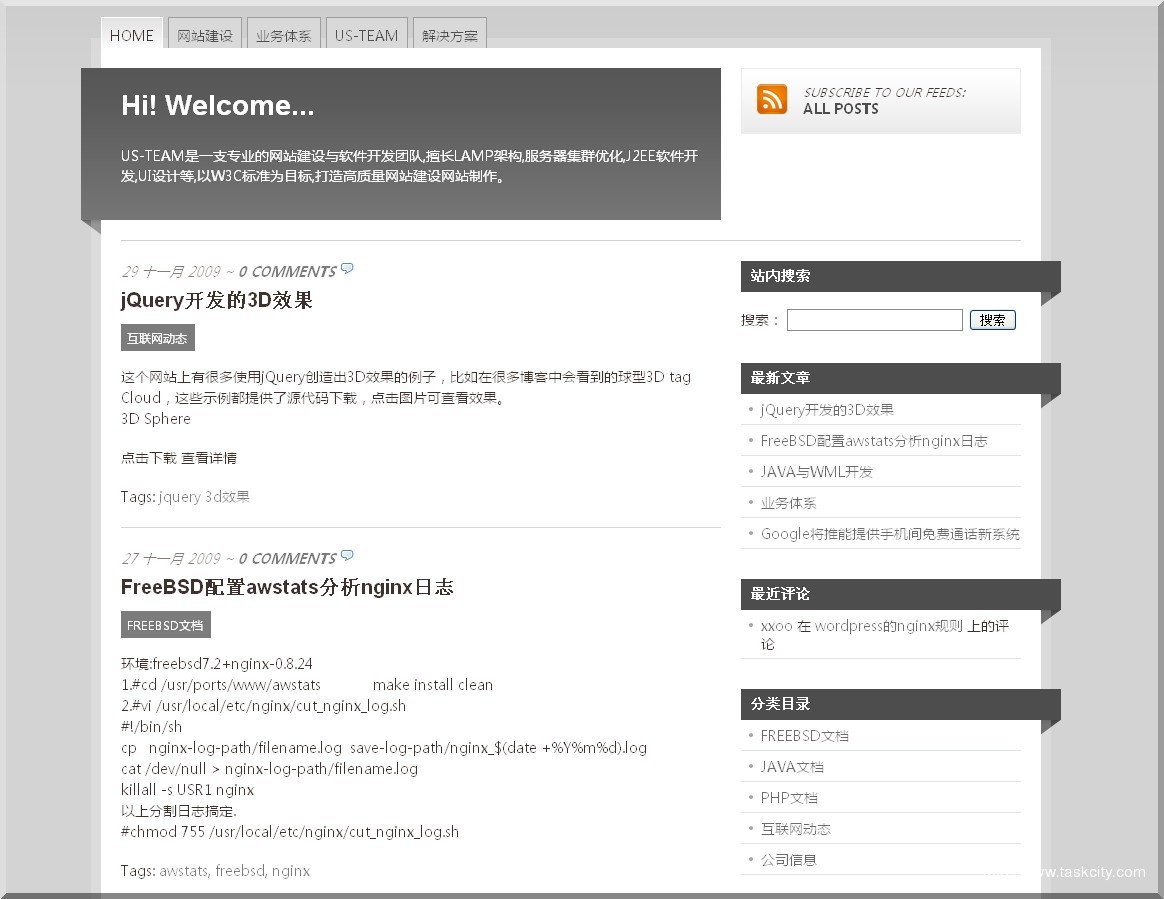Click comment bubble icon on FreeBSD post

coord(347,556)
